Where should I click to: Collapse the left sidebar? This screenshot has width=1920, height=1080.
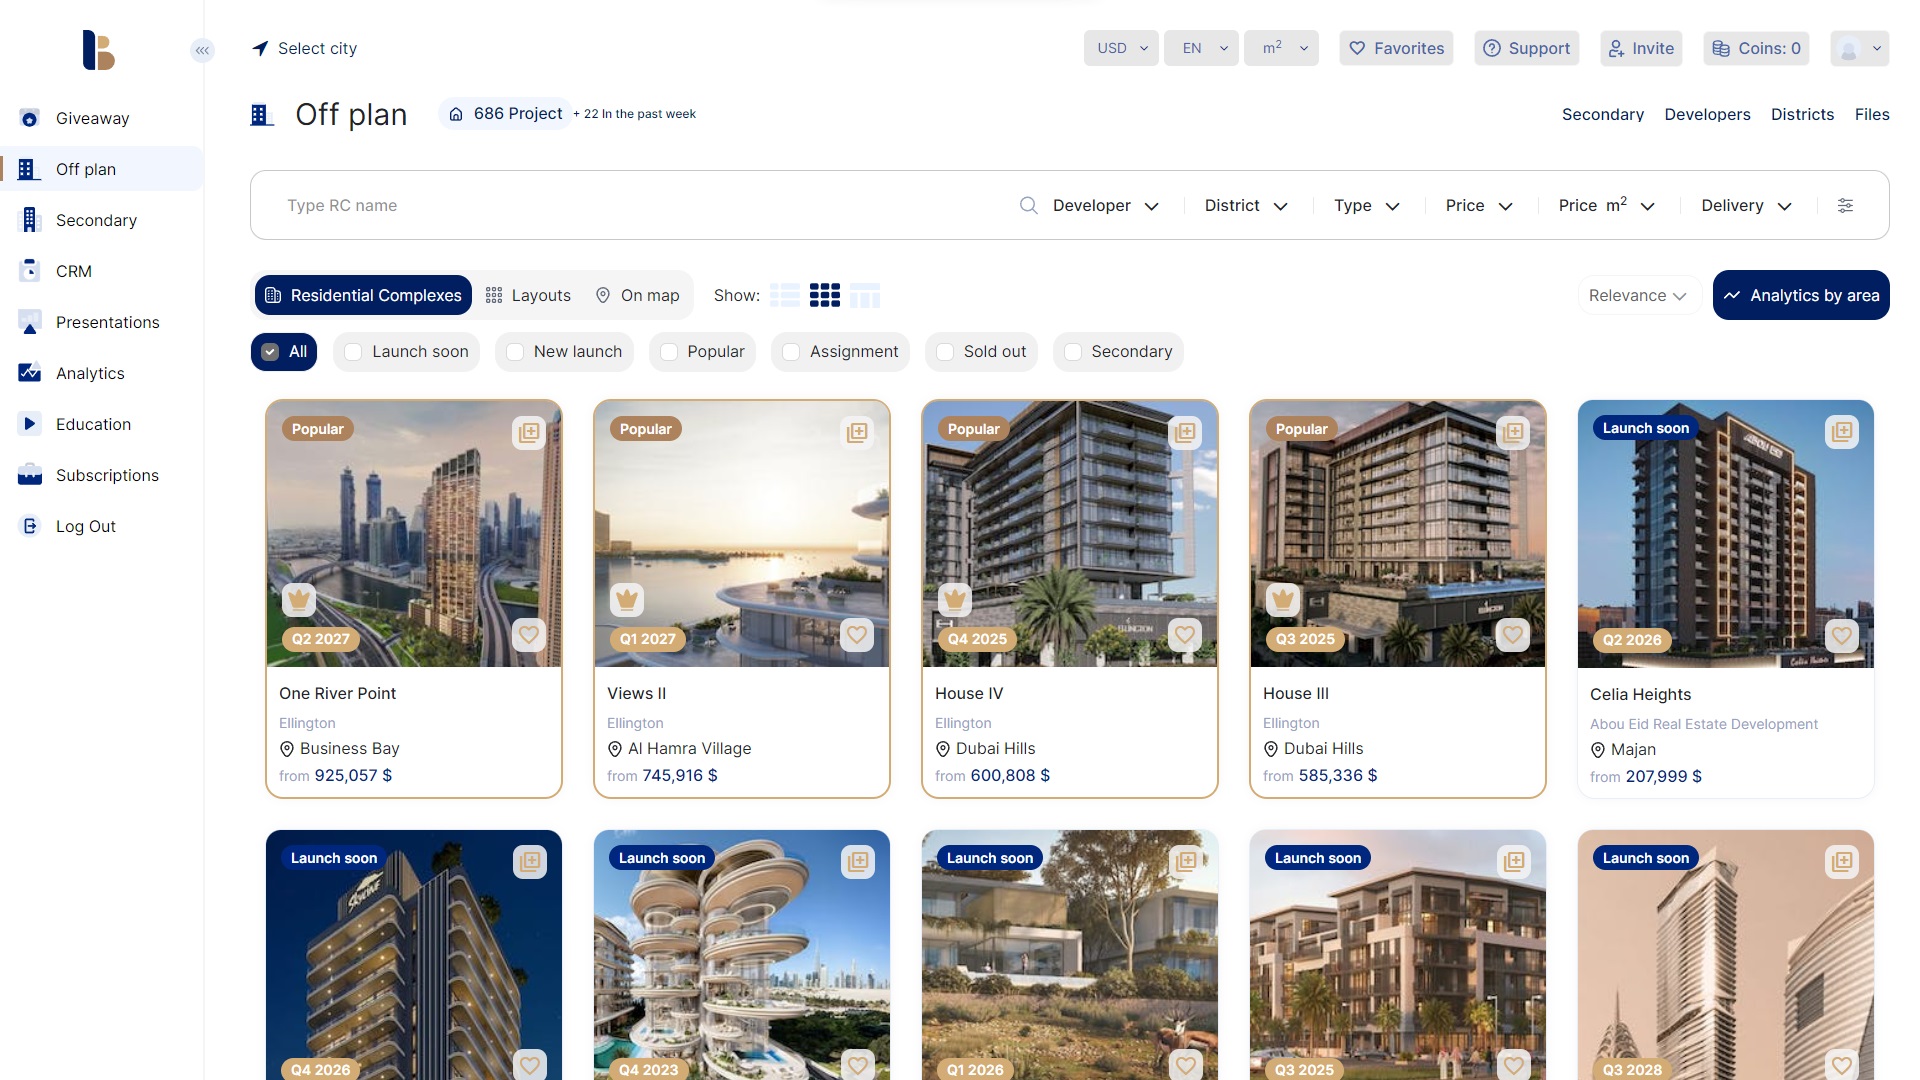tap(203, 50)
